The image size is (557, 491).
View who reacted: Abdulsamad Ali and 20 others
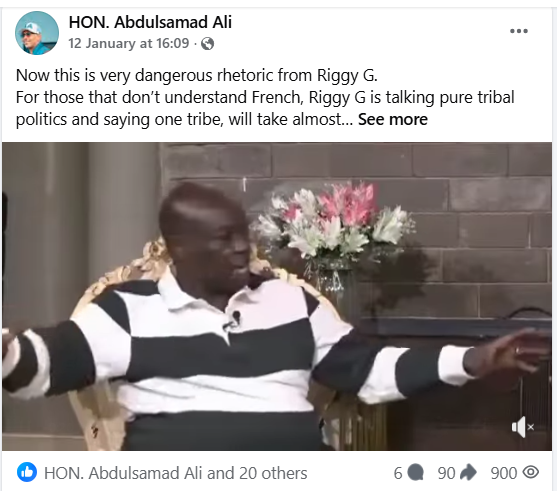[175, 473]
